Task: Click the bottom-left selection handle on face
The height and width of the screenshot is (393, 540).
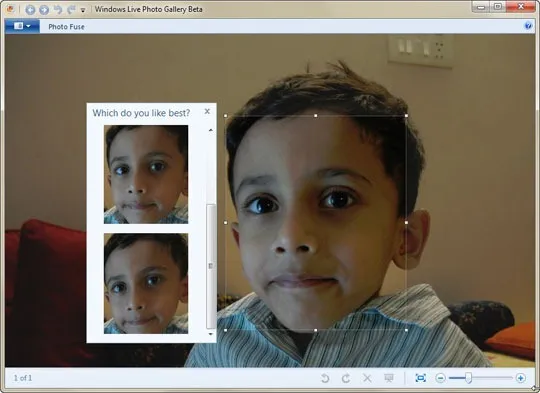Action: coord(226,330)
